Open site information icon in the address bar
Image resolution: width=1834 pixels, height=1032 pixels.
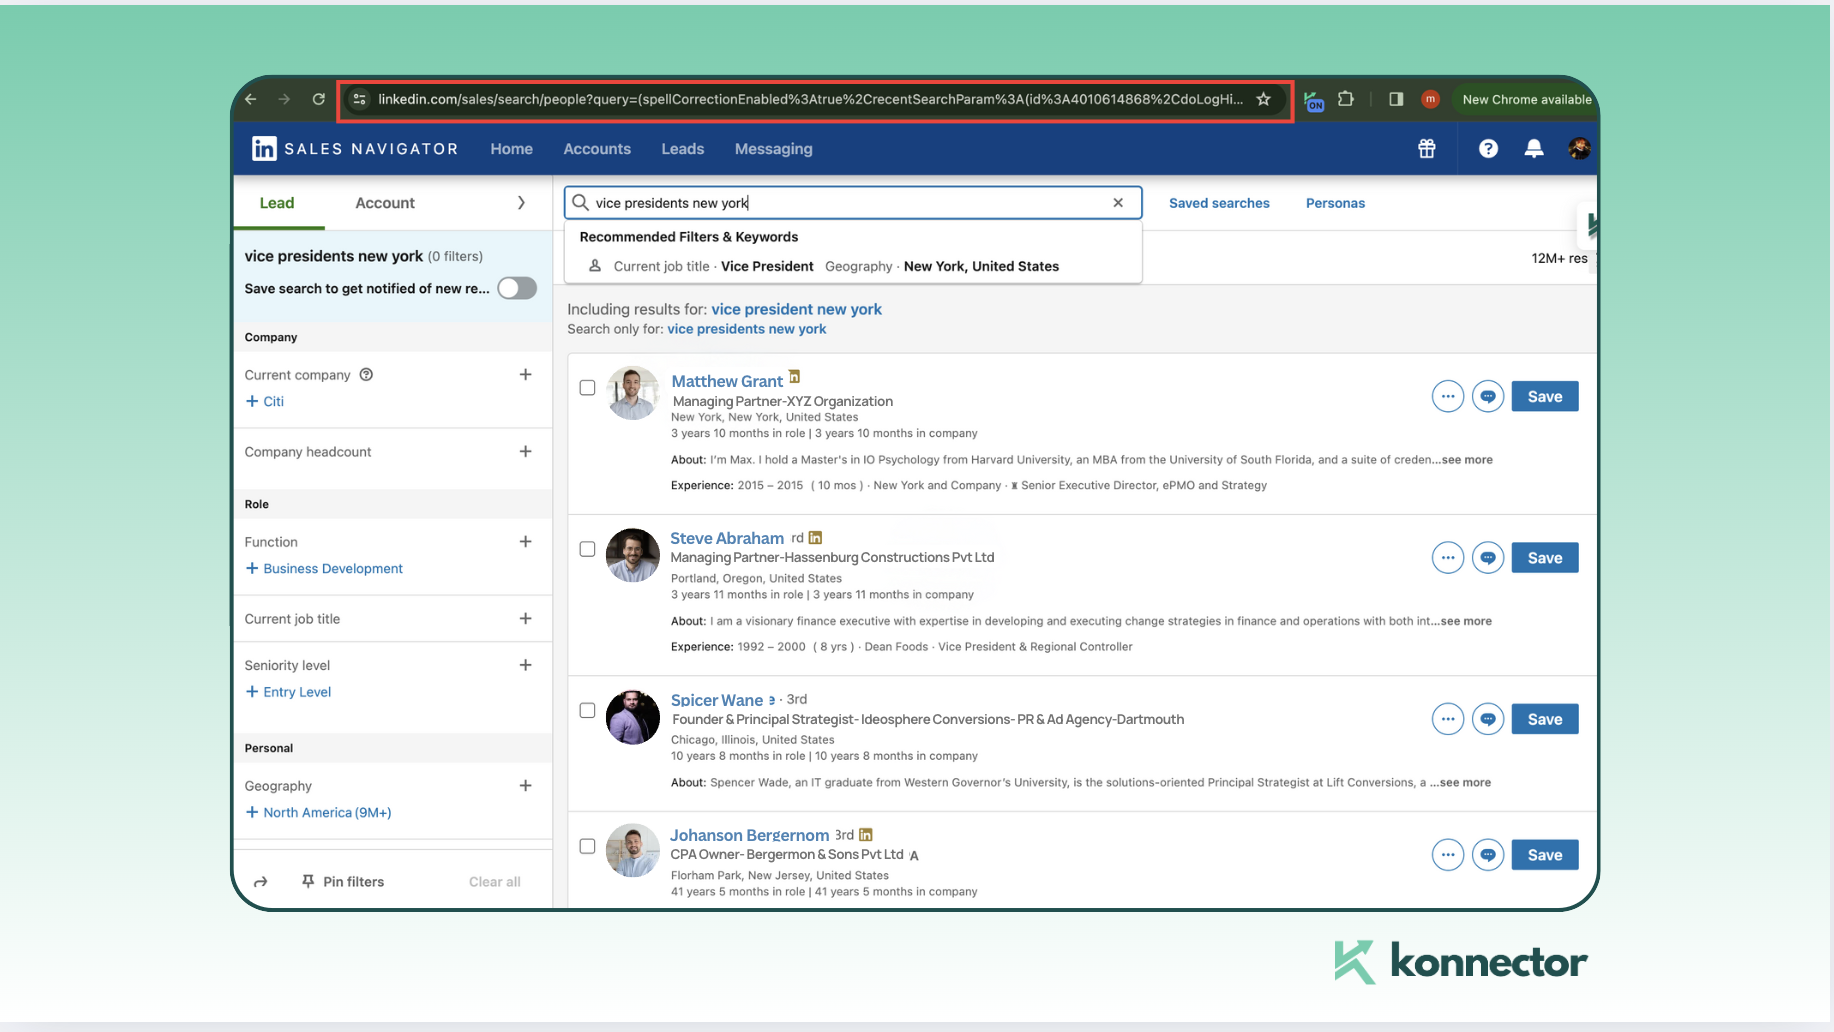[x=359, y=99]
